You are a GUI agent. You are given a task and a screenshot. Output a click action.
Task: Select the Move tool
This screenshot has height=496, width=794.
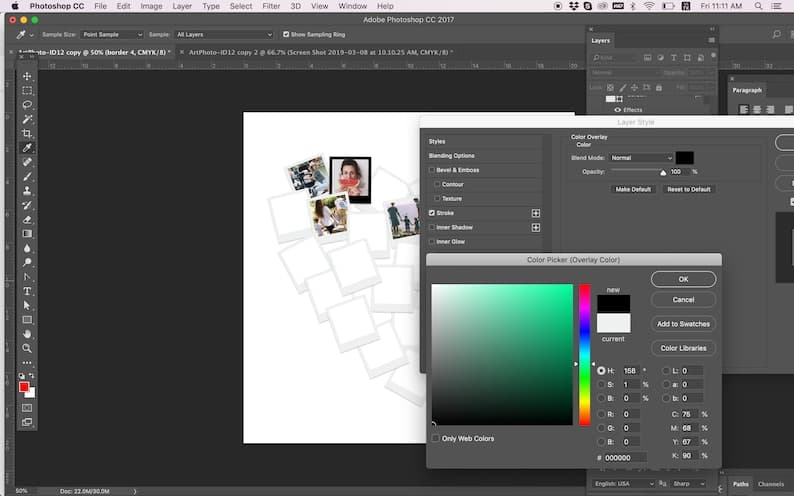[27, 76]
